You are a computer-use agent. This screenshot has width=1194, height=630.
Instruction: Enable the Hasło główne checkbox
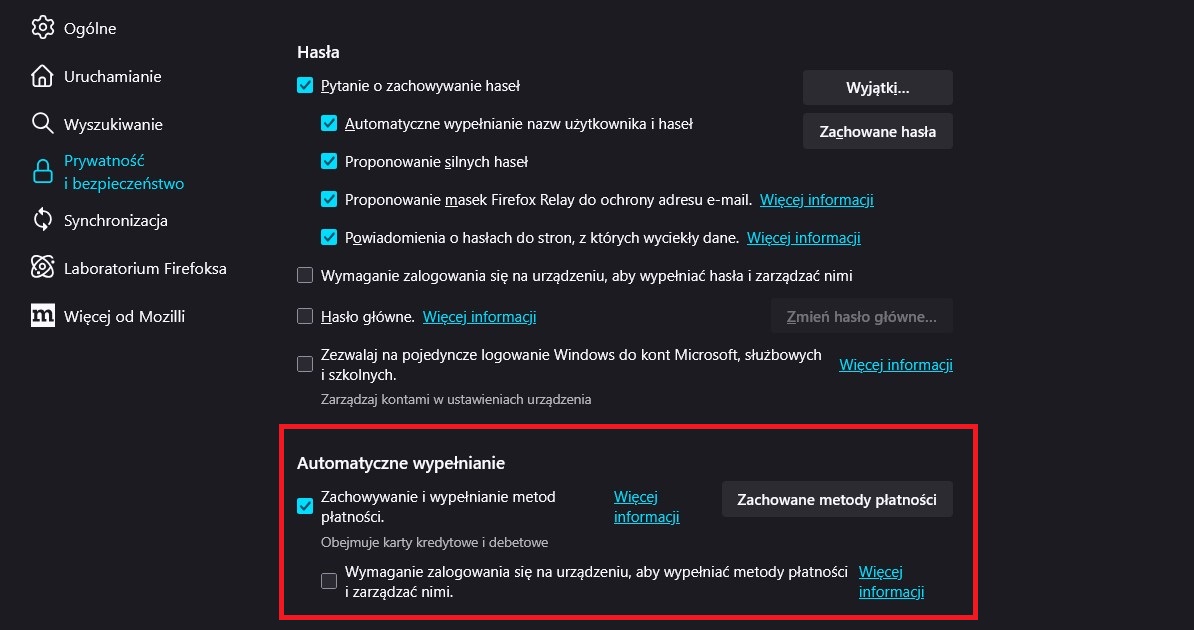coord(306,316)
